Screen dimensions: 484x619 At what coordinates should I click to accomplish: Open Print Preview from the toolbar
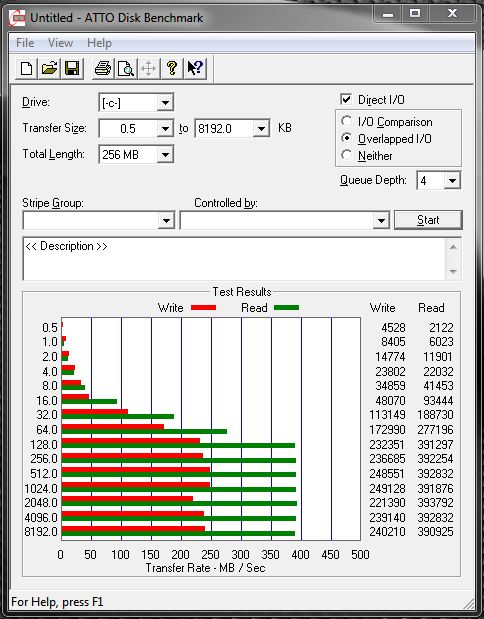(126, 68)
